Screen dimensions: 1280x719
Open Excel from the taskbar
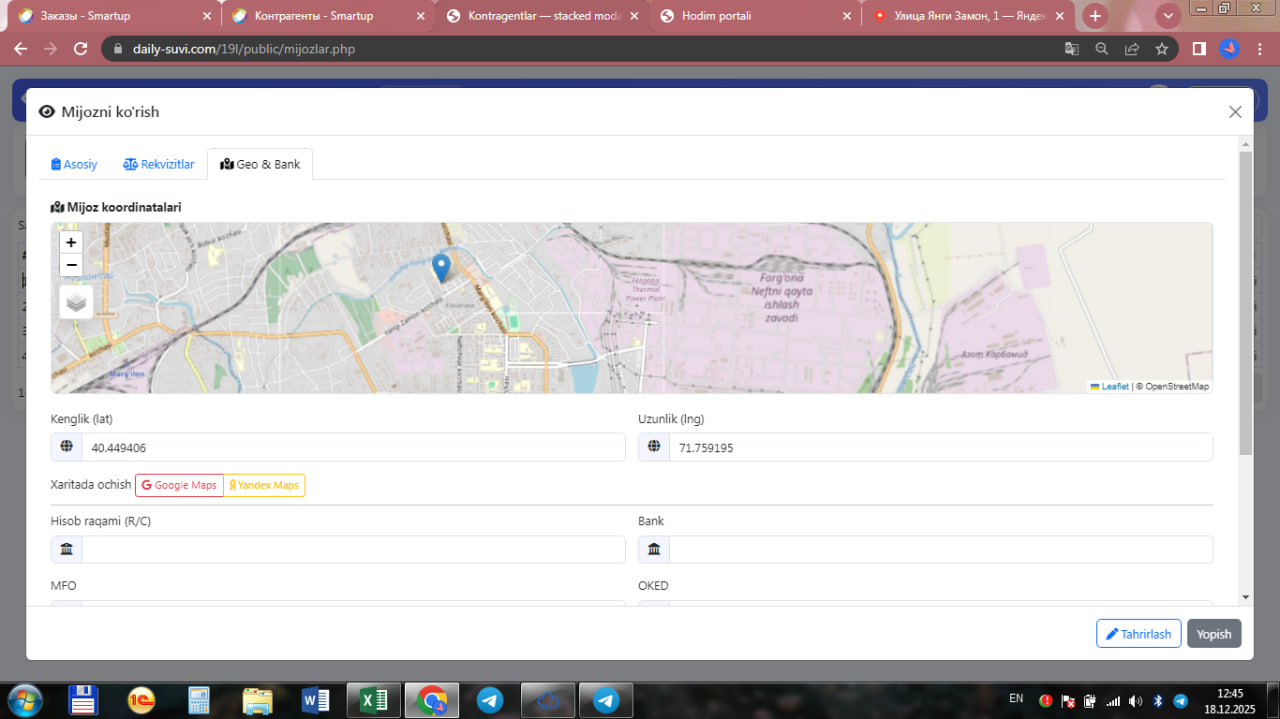pos(375,701)
